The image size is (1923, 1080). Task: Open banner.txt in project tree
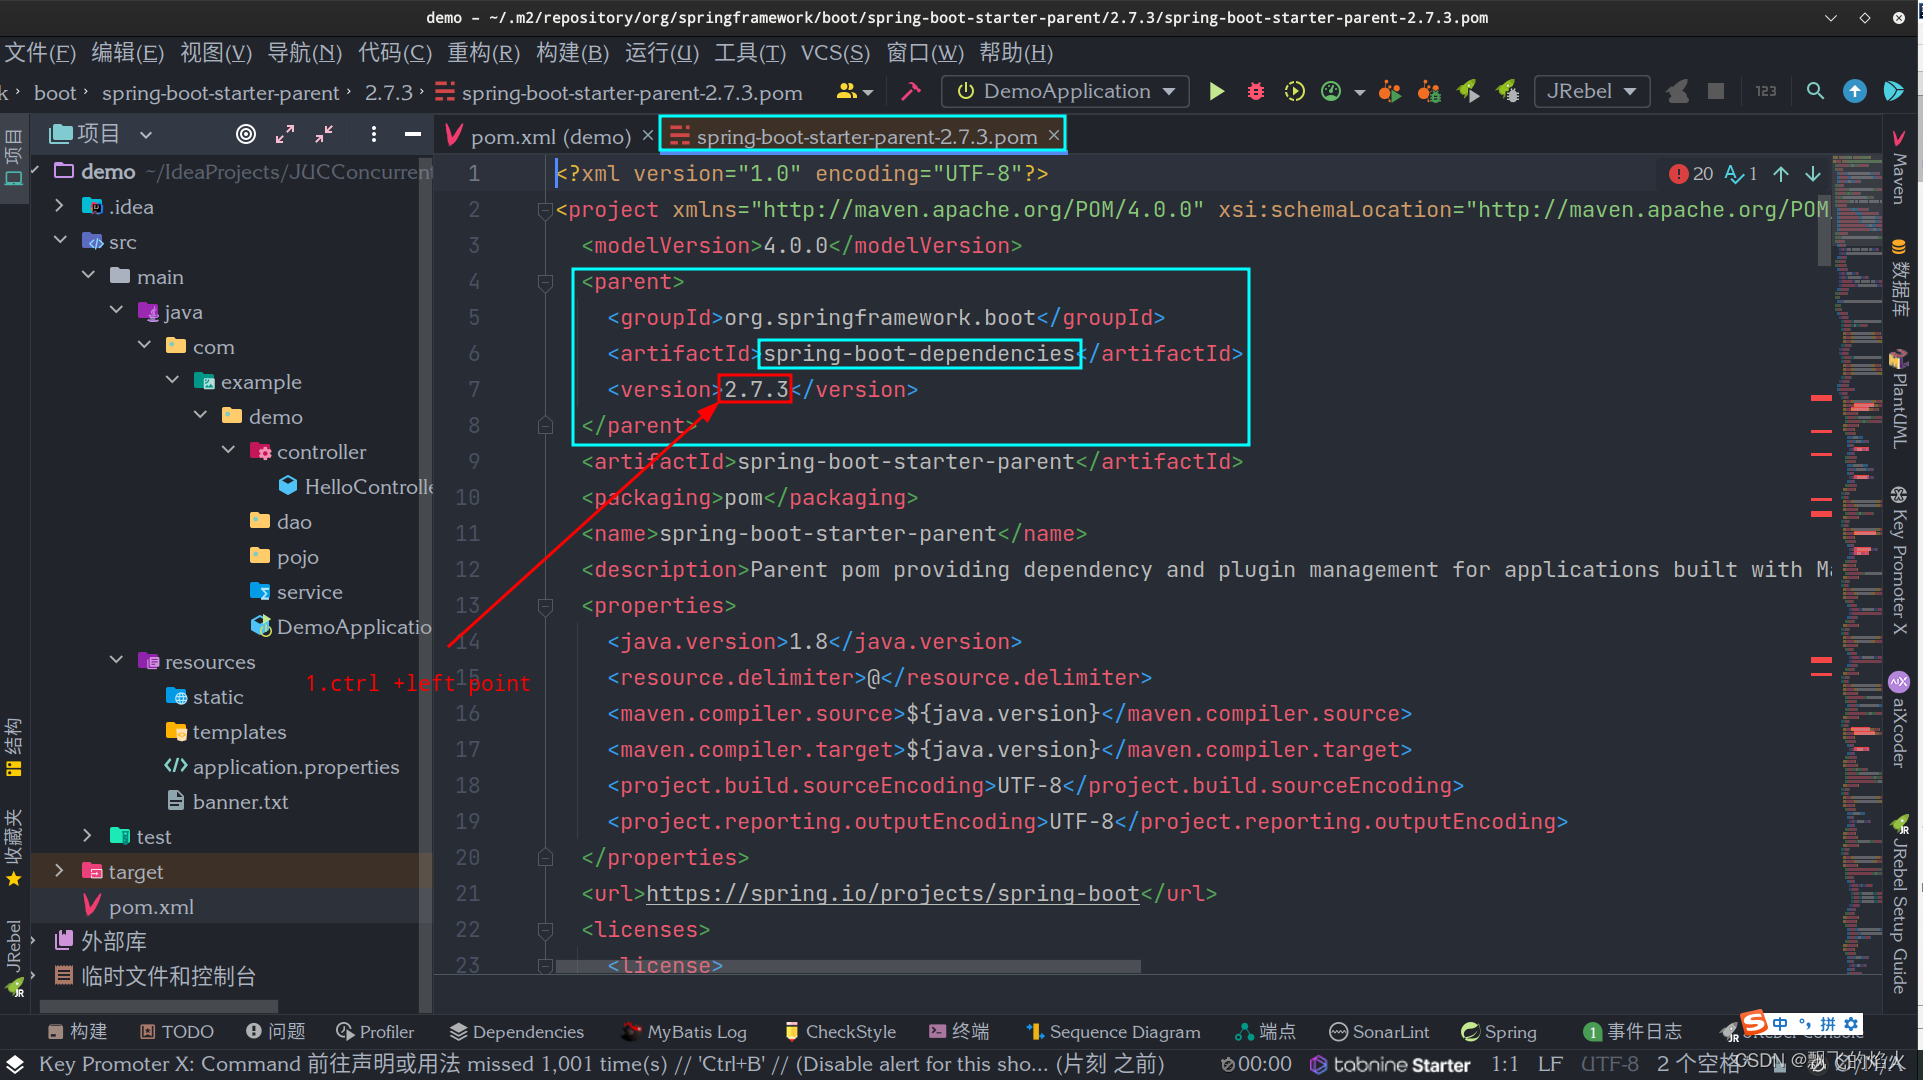click(x=228, y=801)
